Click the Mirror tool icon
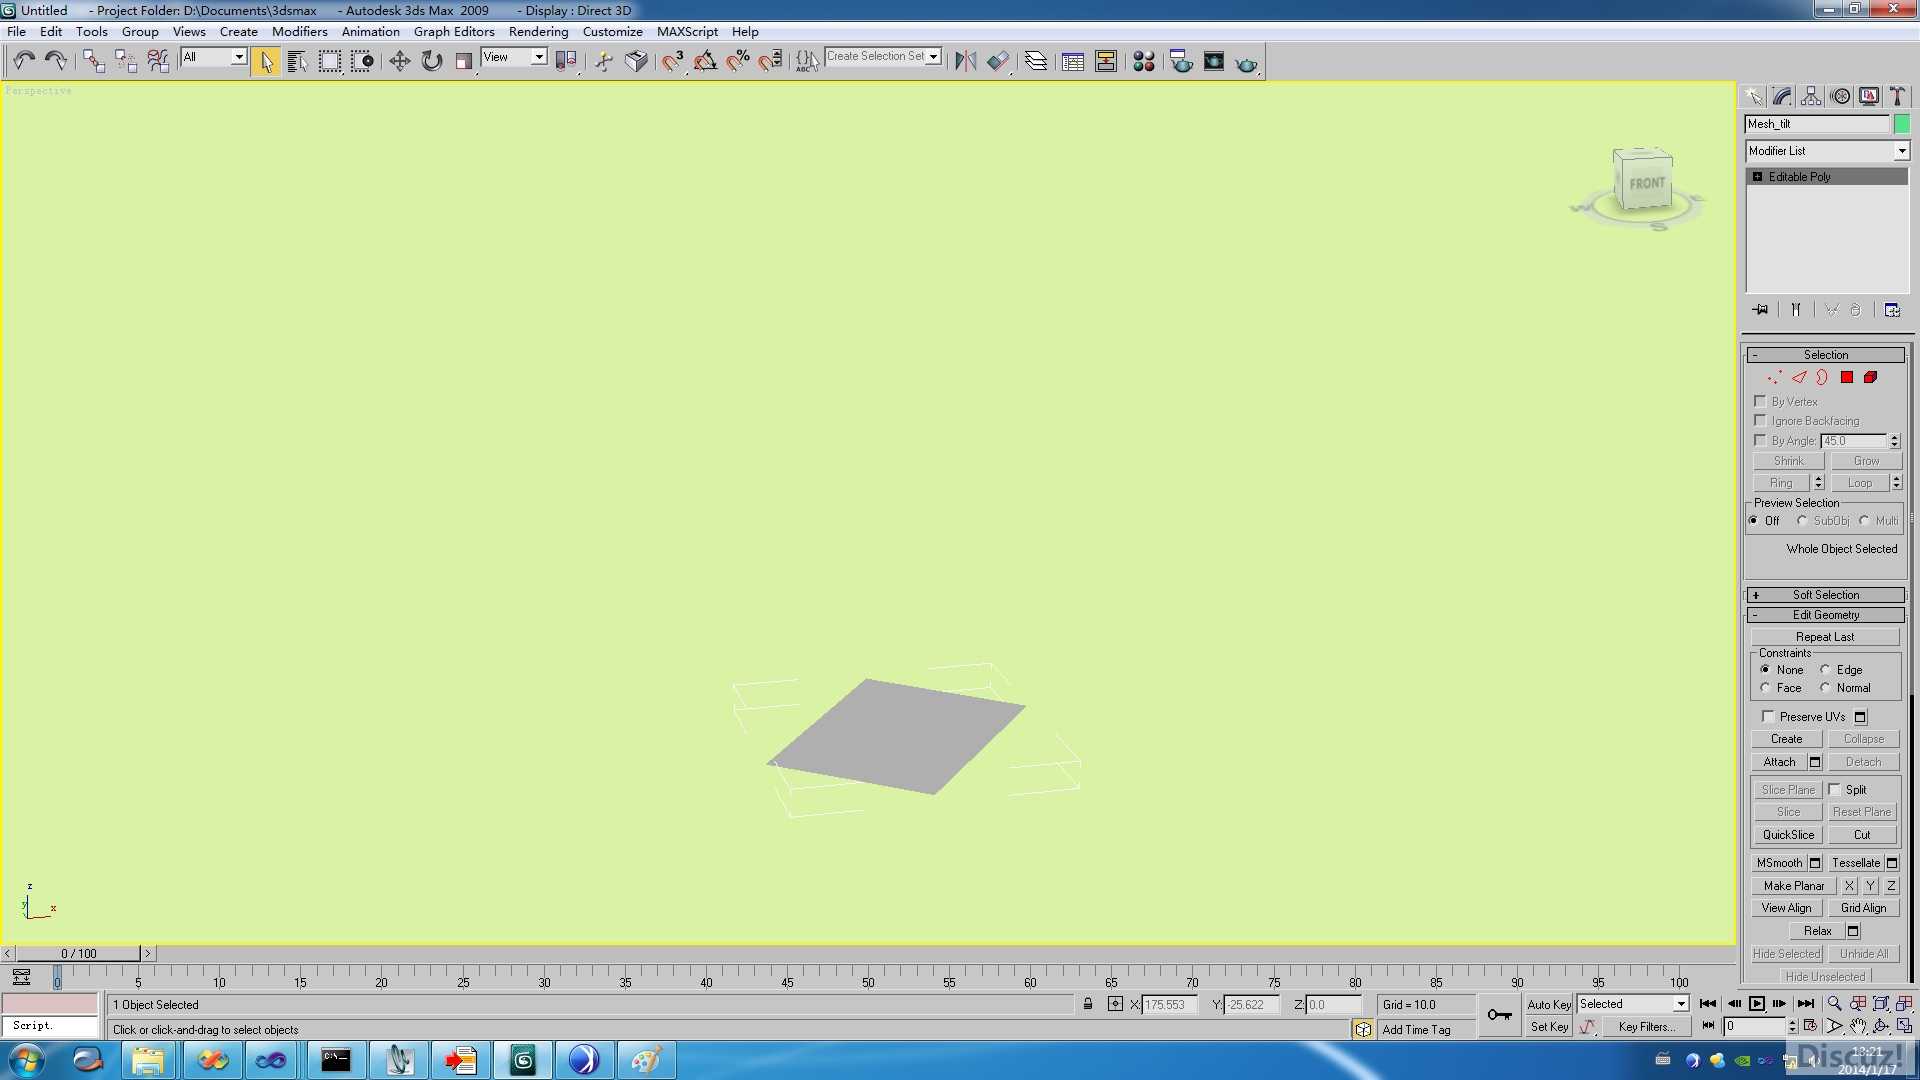 (965, 62)
